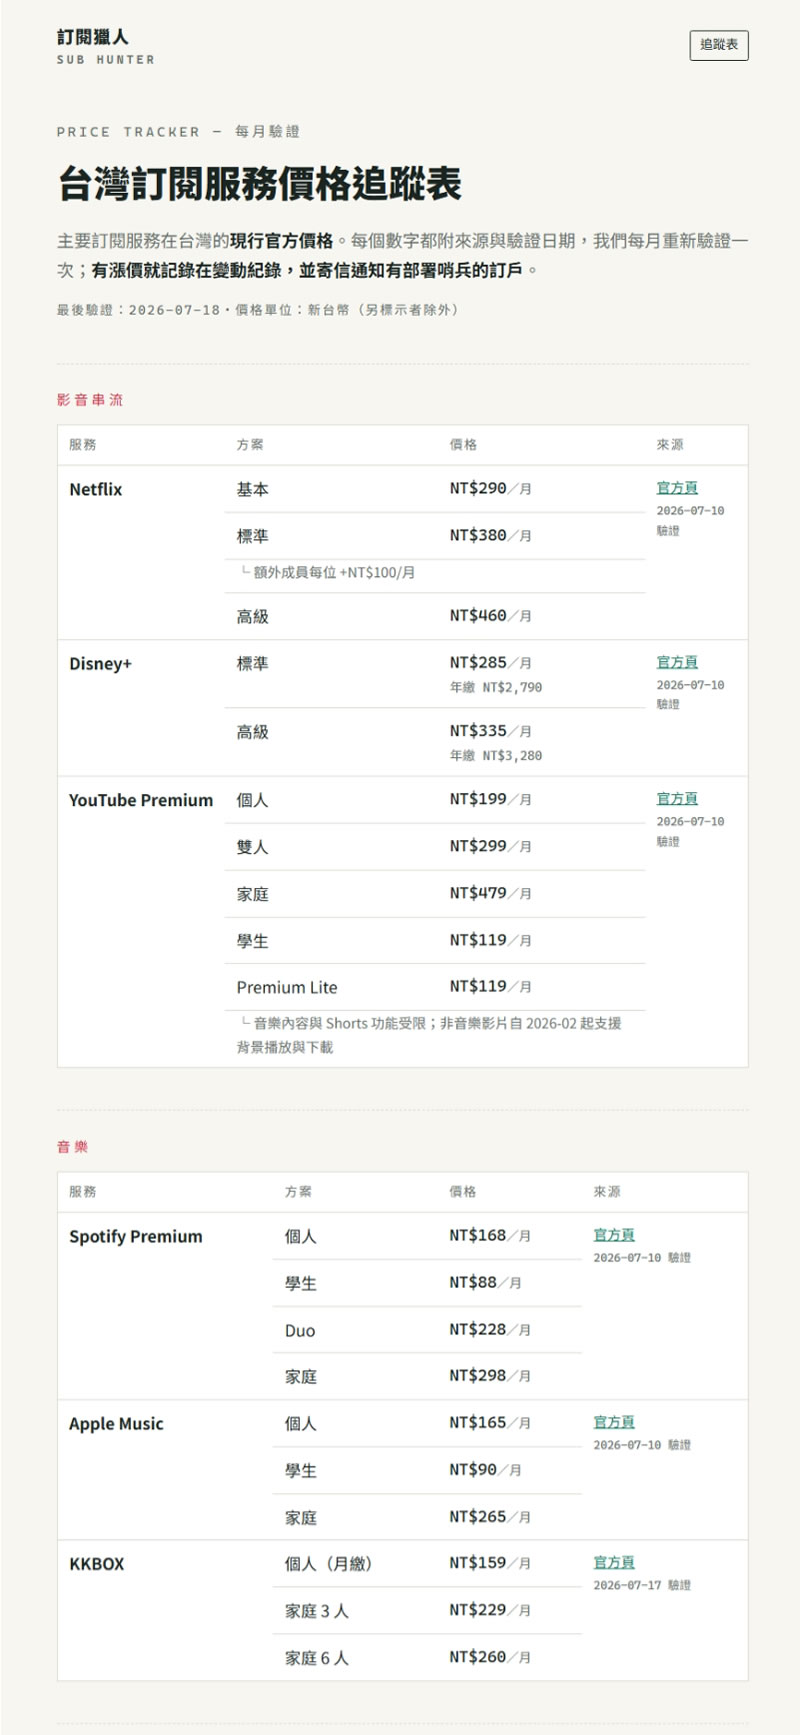This screenshot has height=1735, width=800.
Task: Select Disney+ 標準 price NT$285/月
Action: tap(491, 662)
